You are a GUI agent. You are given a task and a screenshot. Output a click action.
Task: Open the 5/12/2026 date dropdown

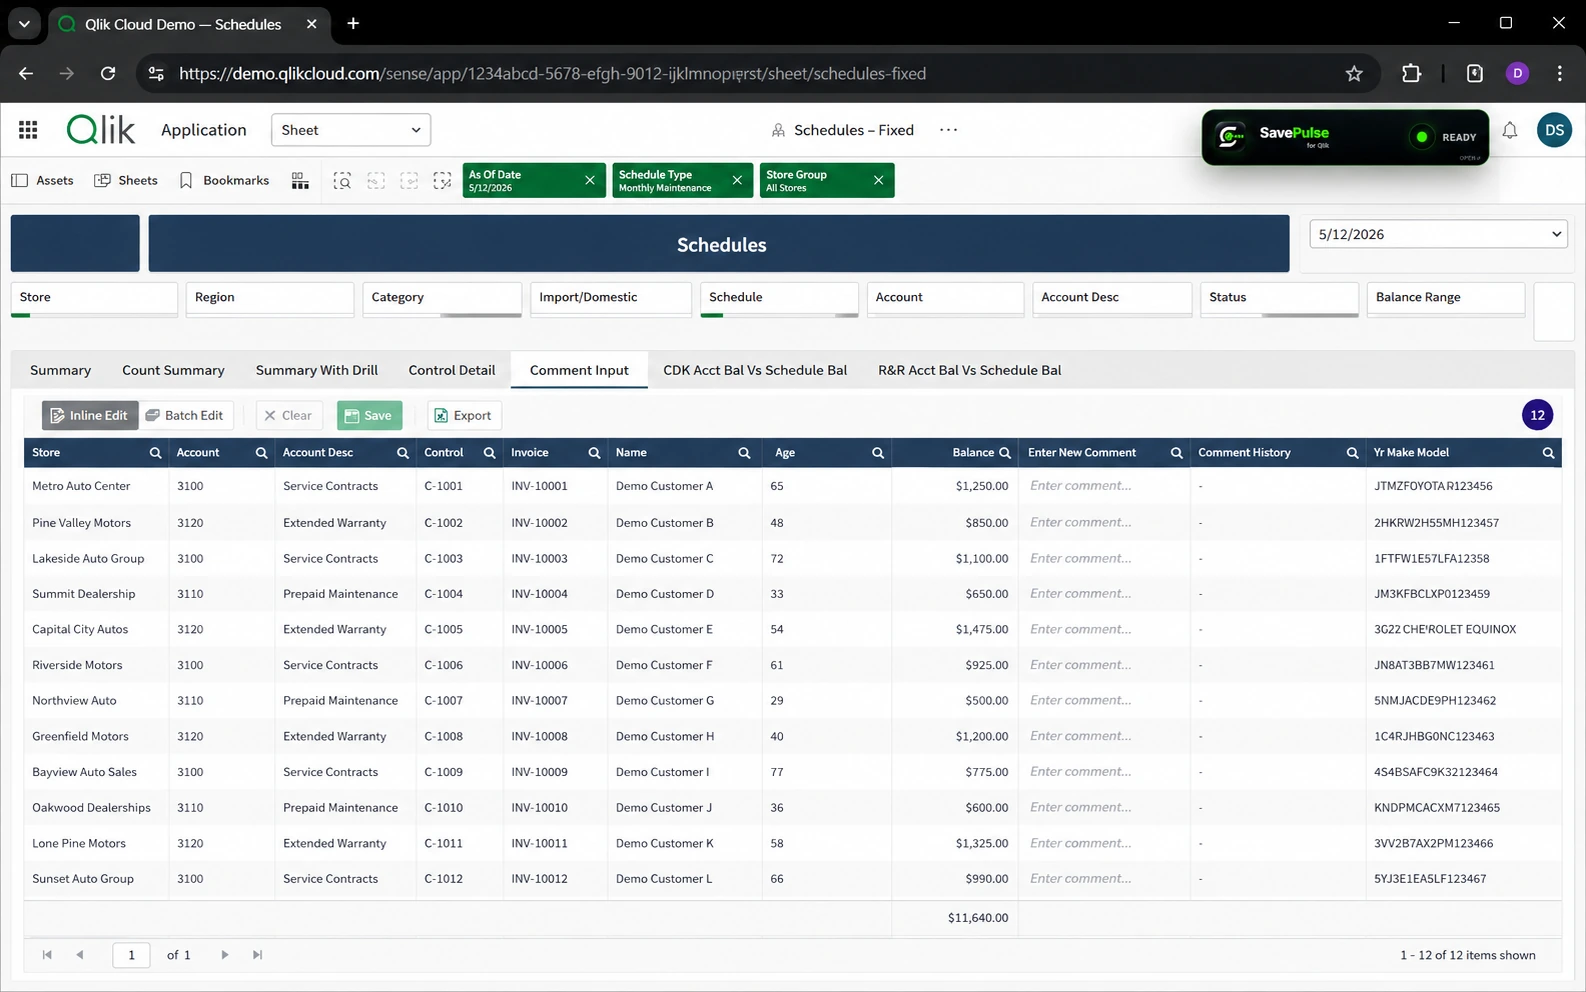[1438, 234]
